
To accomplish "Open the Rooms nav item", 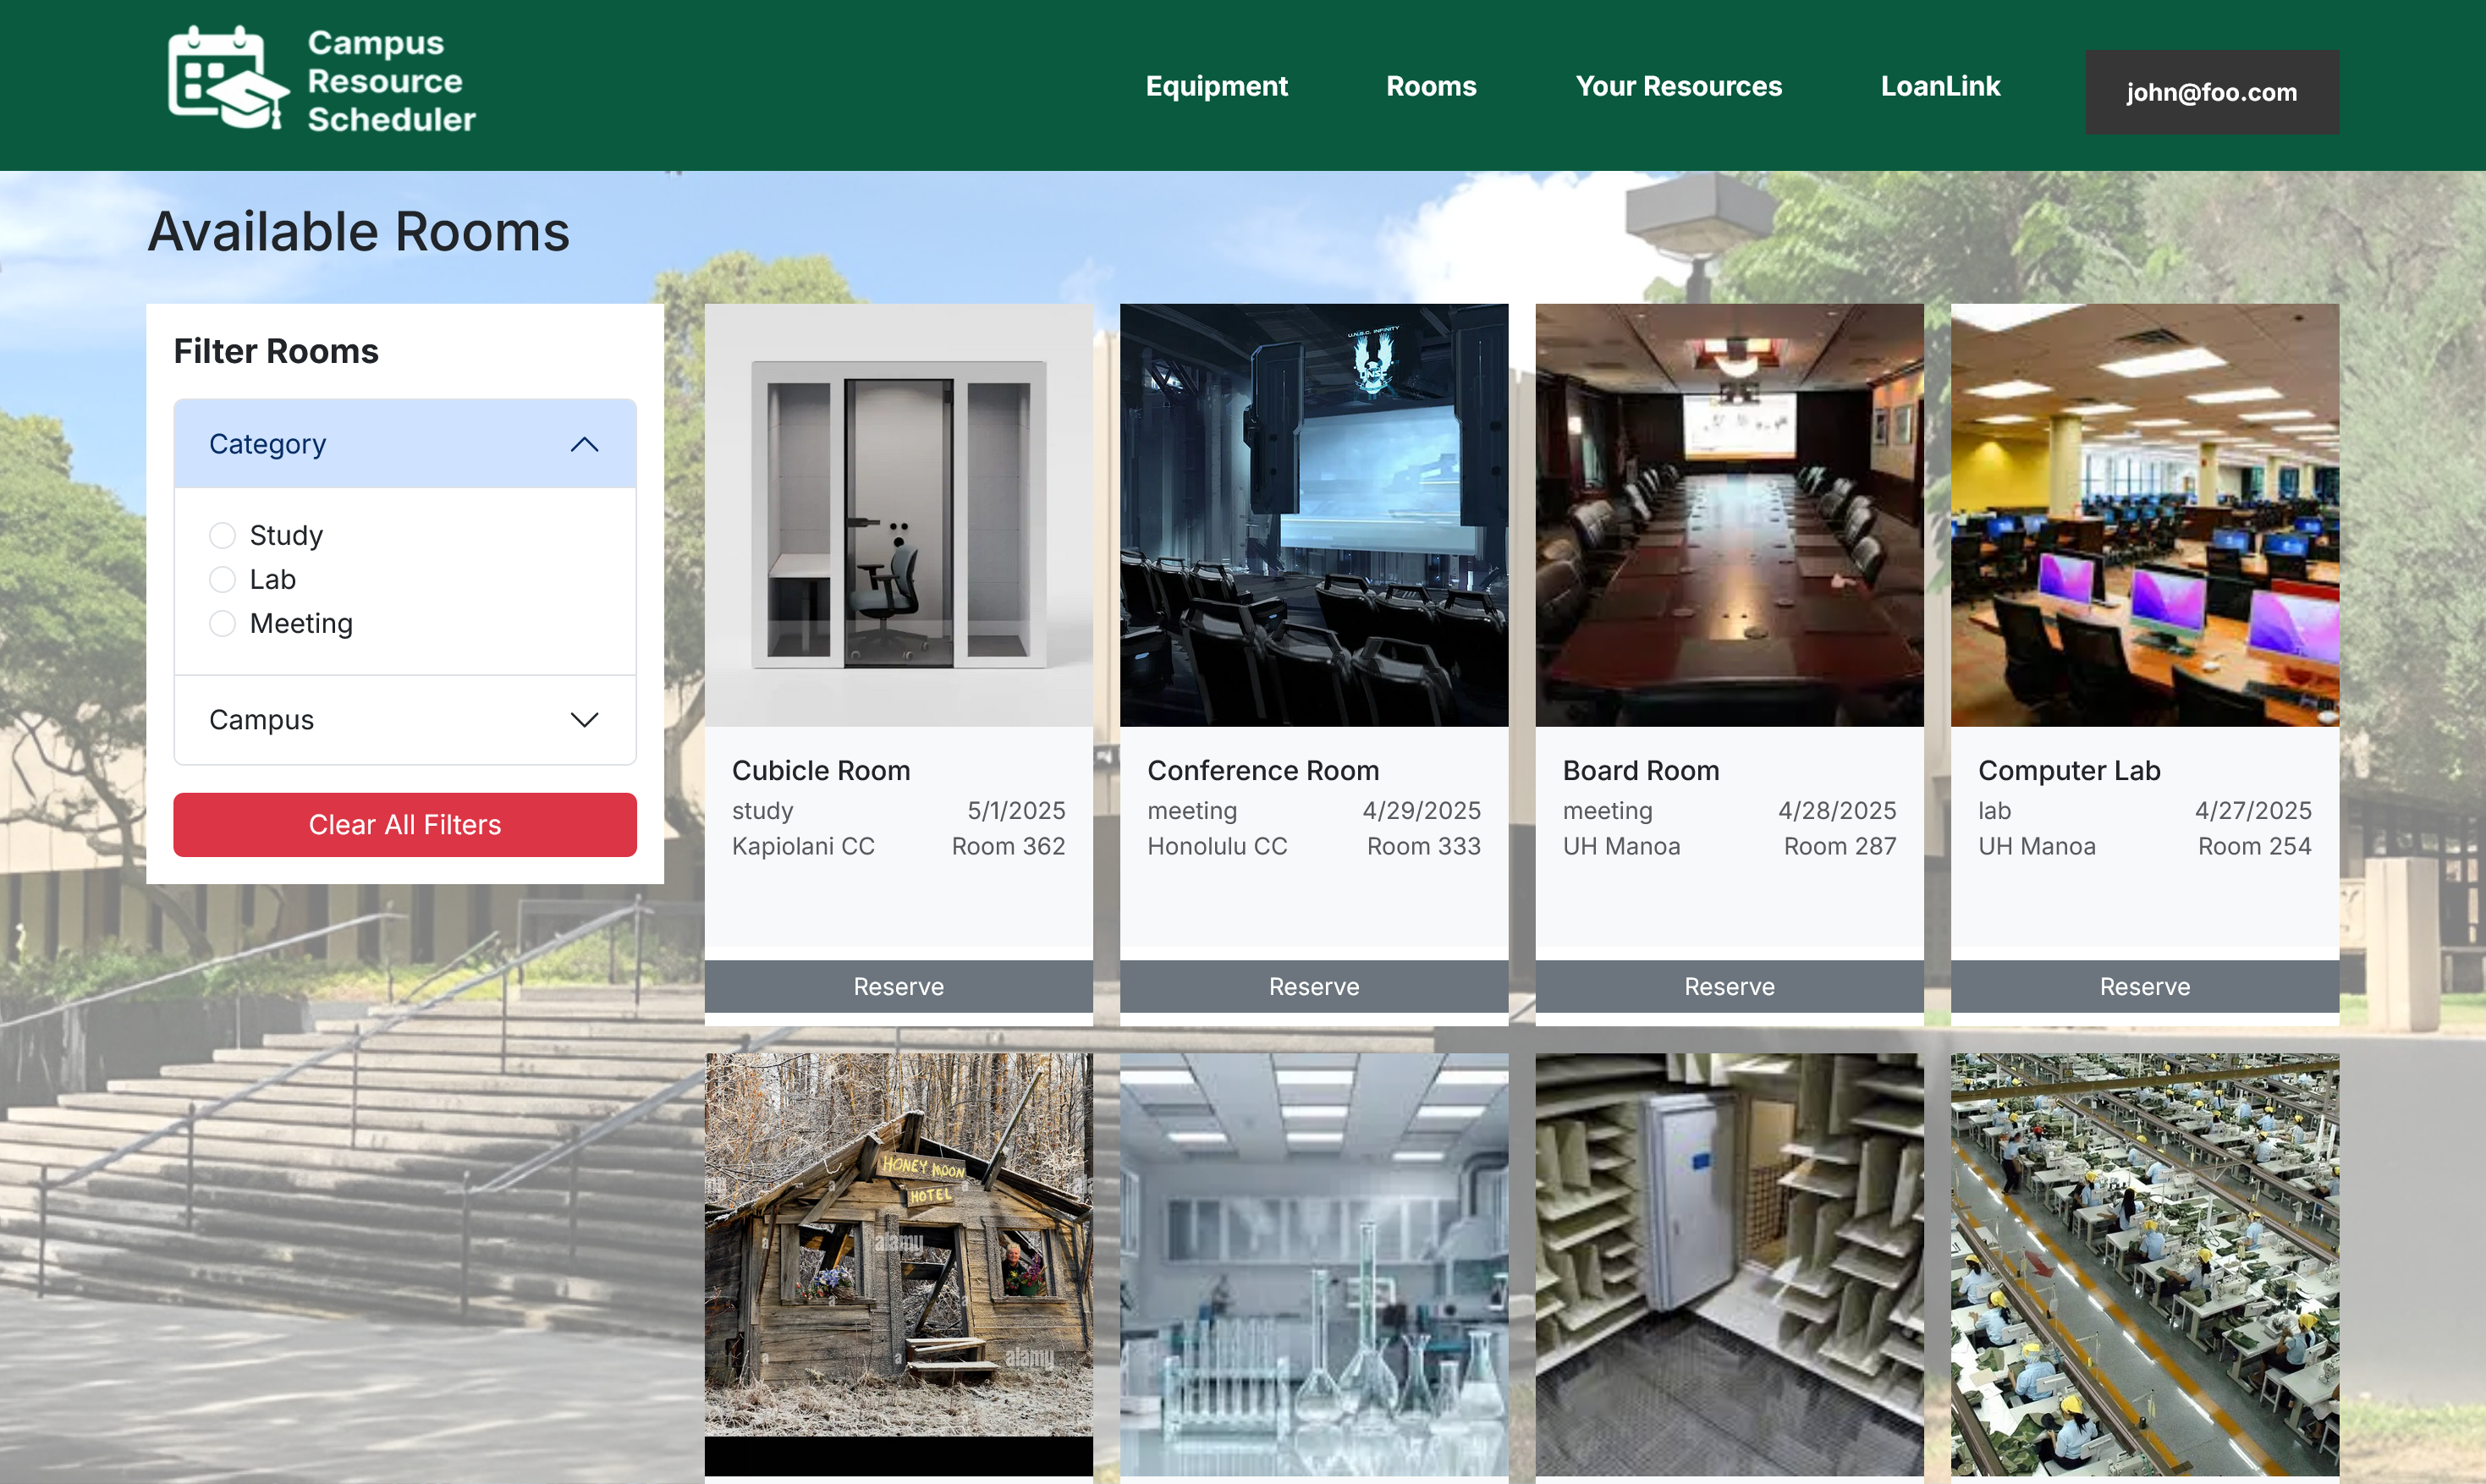I will point(1430,86).
